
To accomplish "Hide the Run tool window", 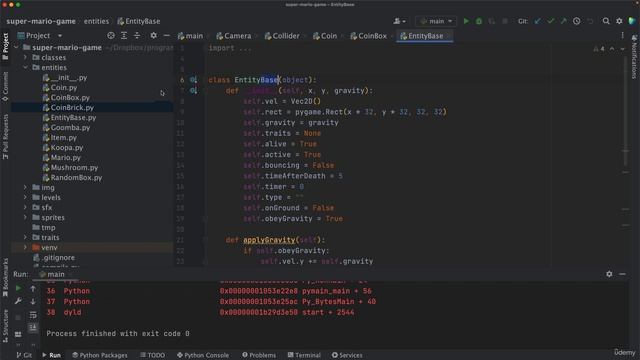I will click(622, 274).
